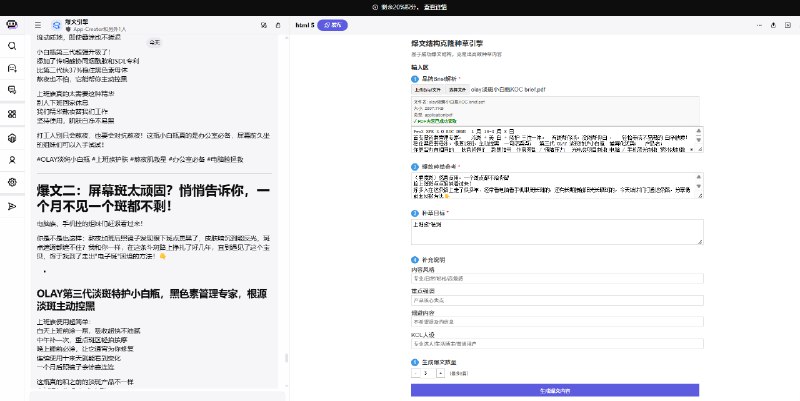Click the 'olay ... KOC brief.pdf' file name
The image size is (800, 401).
click(508, 89)
